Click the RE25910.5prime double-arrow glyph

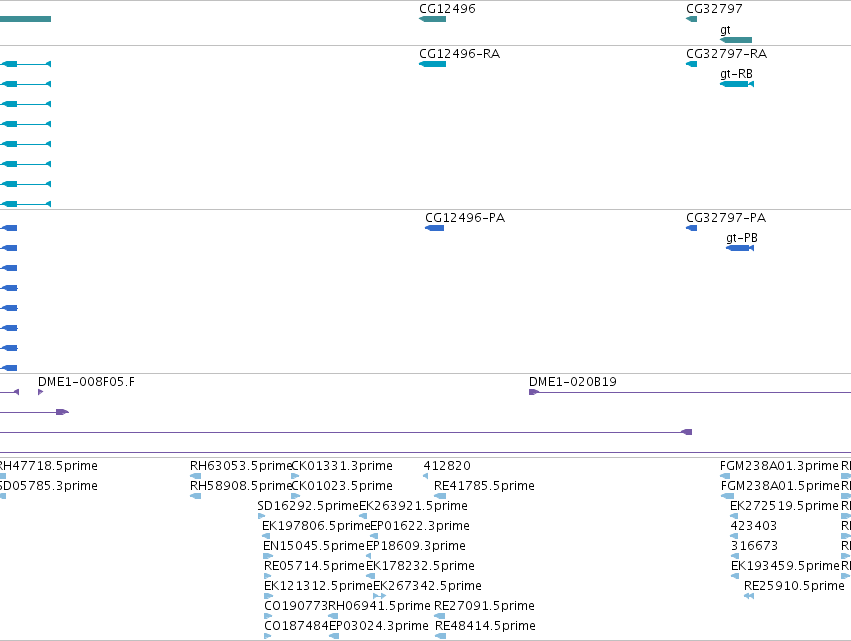point(749,596)
